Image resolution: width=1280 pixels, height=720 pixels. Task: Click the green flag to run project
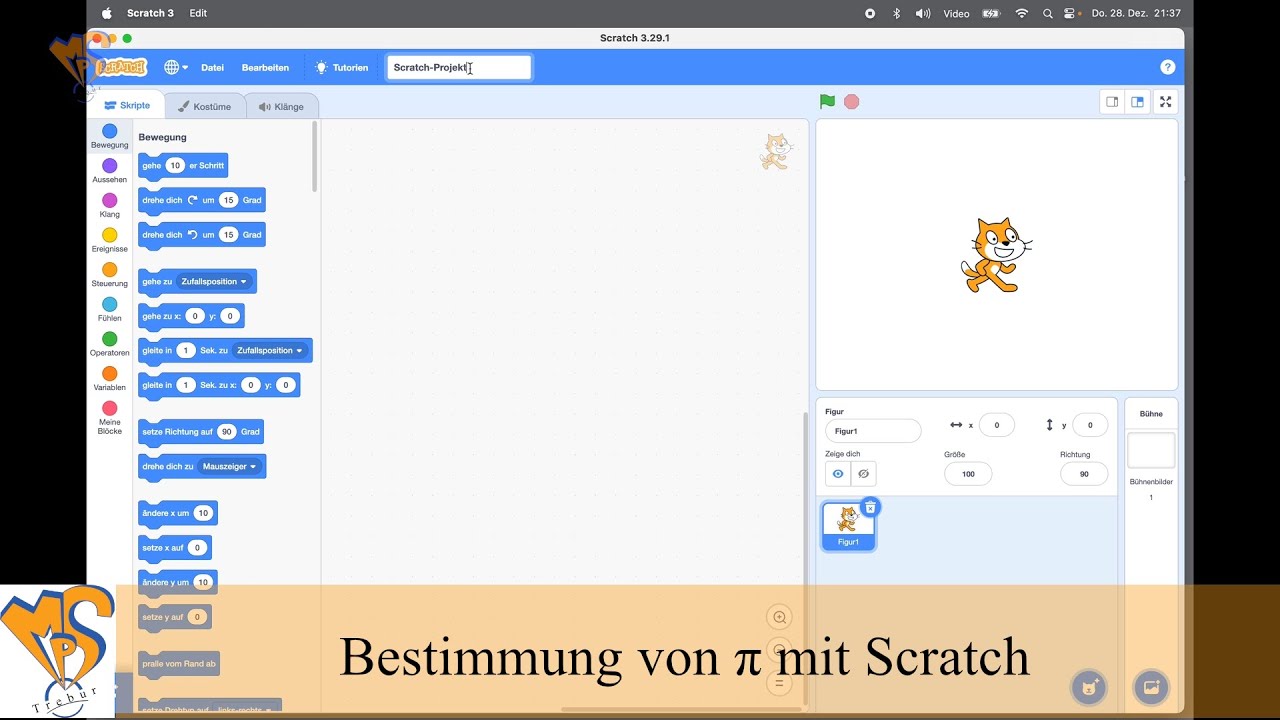pos(827,101)
